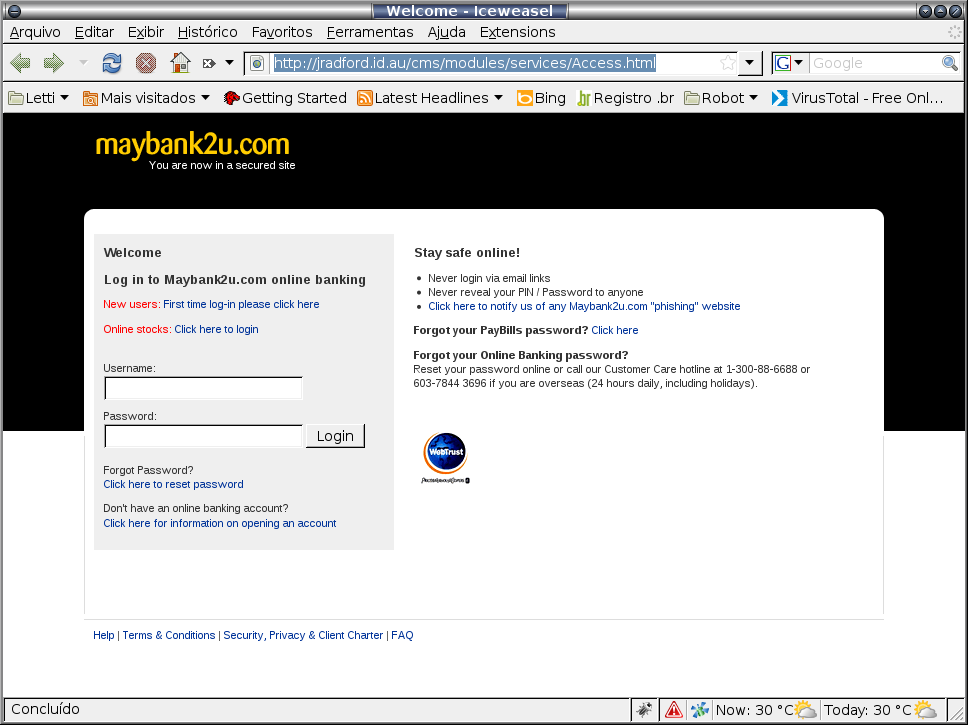968x725 pixels.
Task: Open the window menu button in title bar
Action: click(14, 10)
